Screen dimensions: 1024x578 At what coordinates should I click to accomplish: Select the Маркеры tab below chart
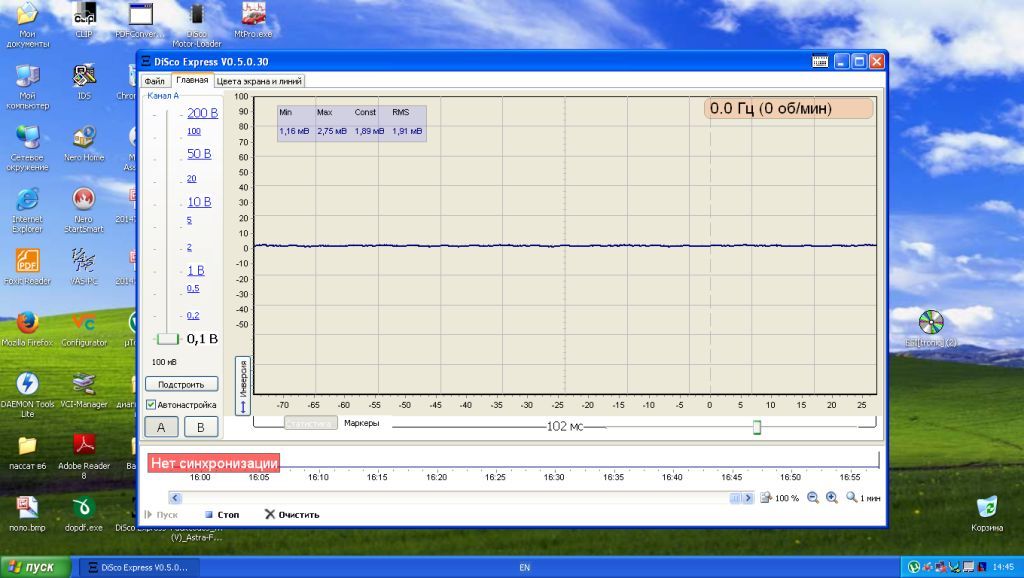coord(361,423)
